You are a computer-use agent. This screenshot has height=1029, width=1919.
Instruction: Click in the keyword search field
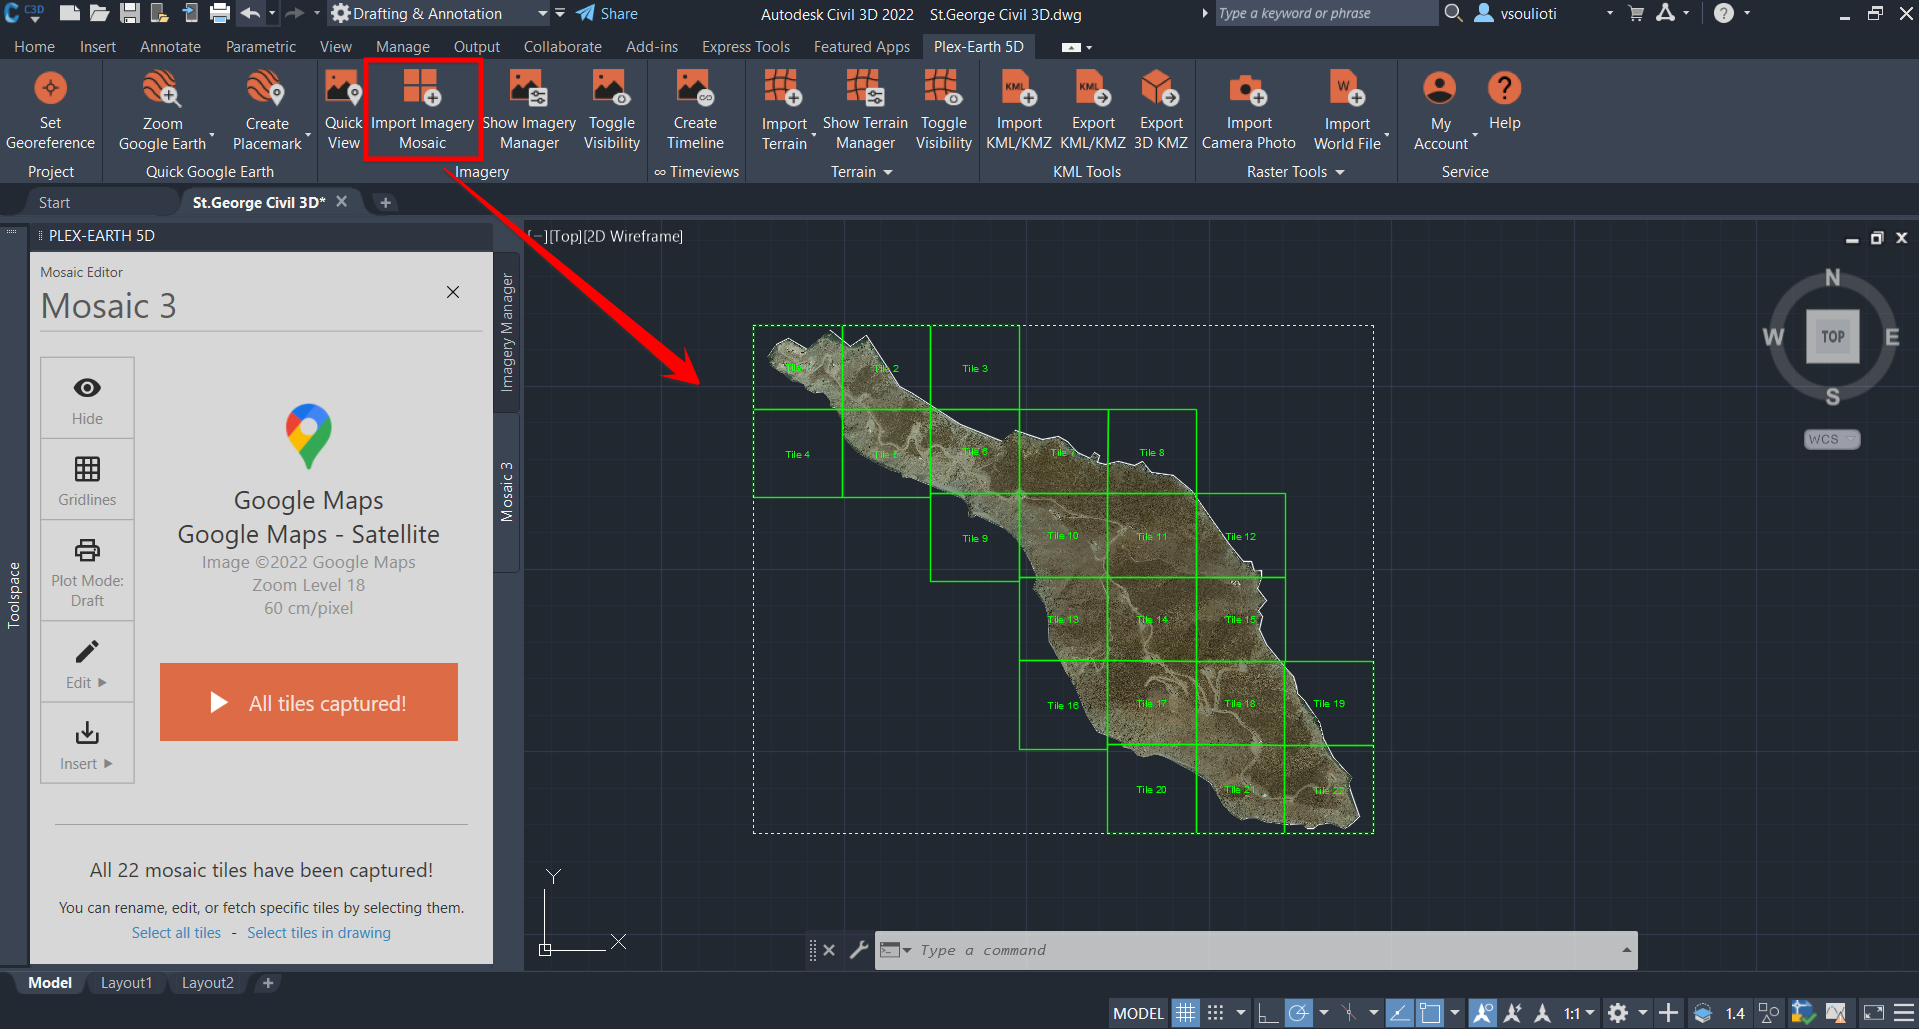(x=1325, y=13)
